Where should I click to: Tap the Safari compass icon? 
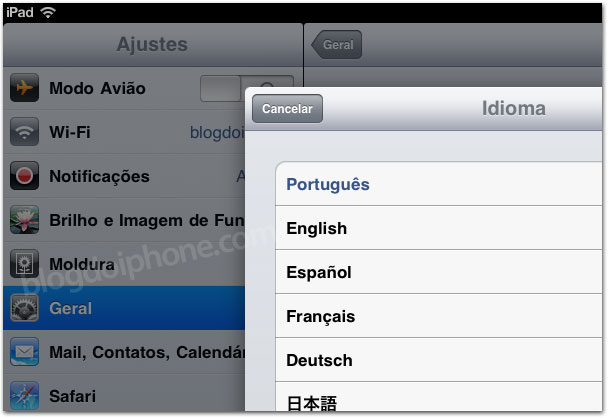[x=24, y=395]
